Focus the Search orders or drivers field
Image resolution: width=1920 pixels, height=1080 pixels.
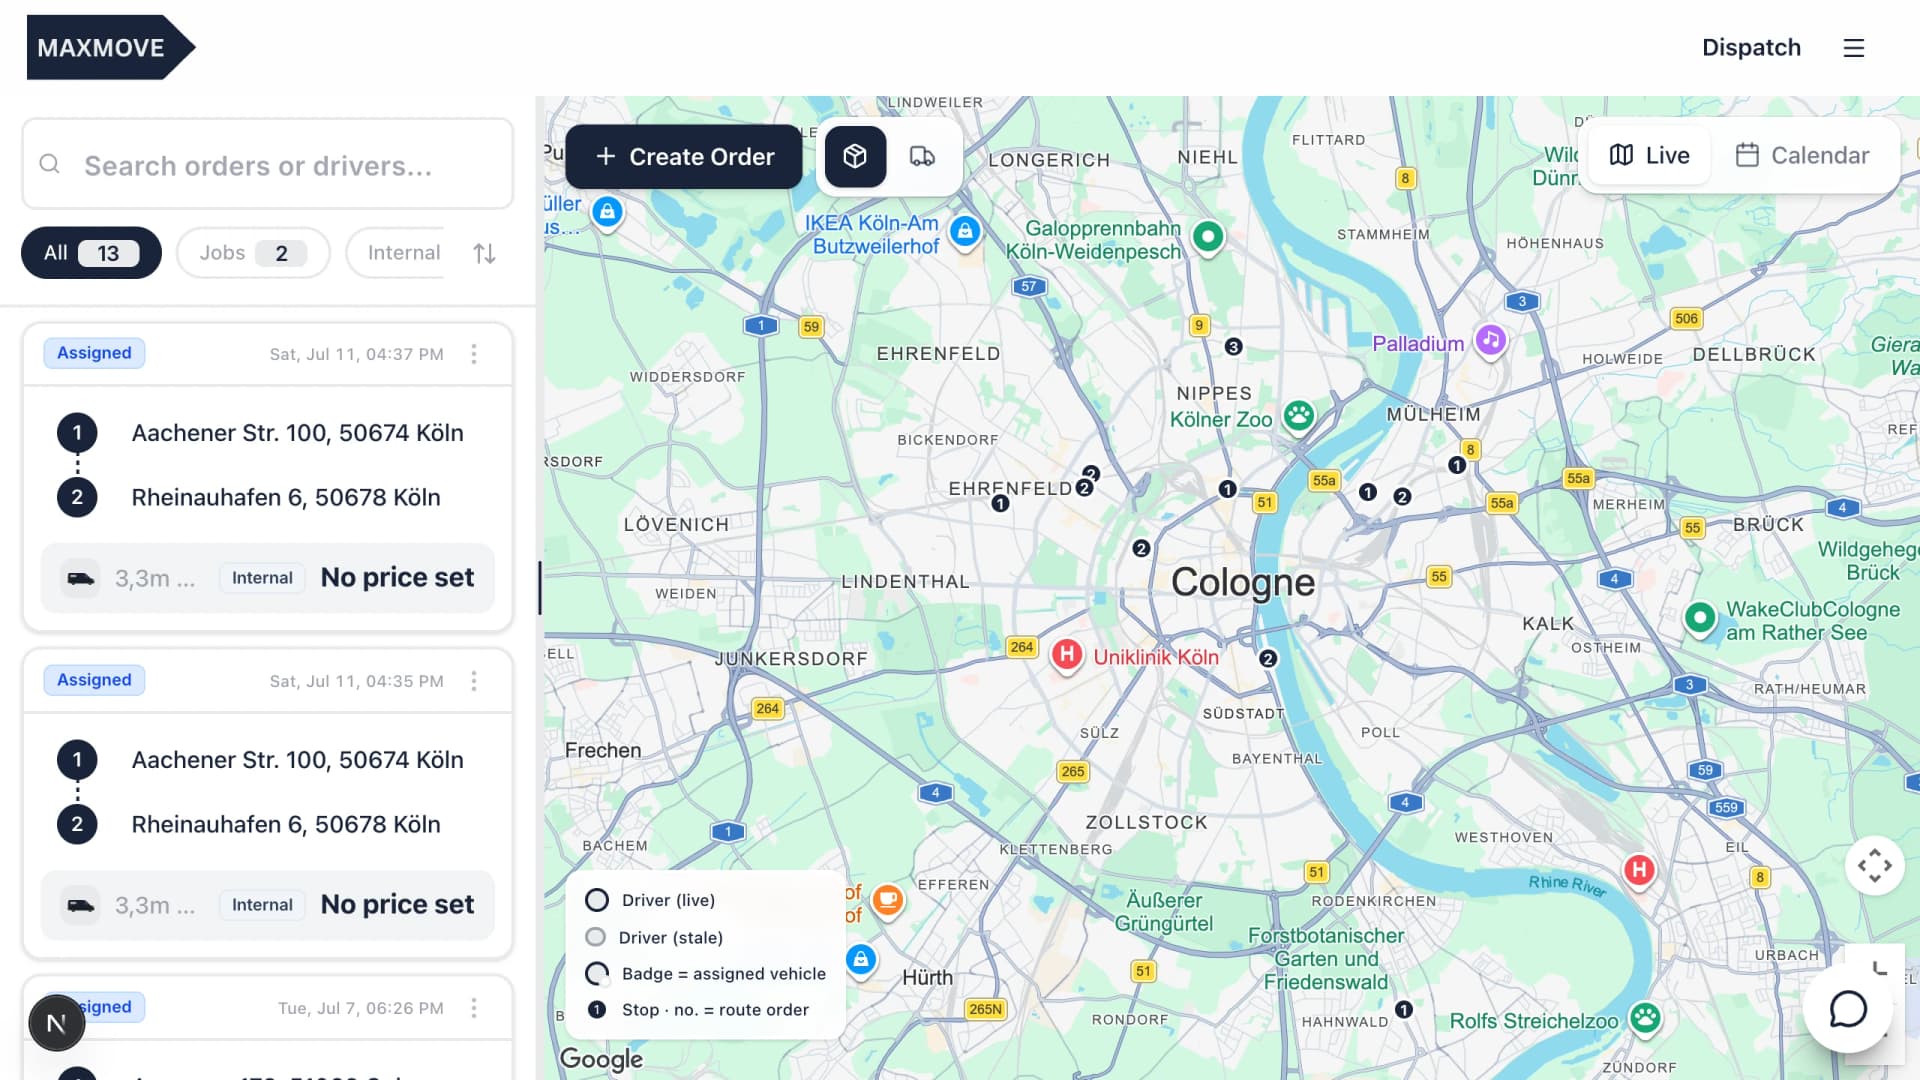coord(268,165)
